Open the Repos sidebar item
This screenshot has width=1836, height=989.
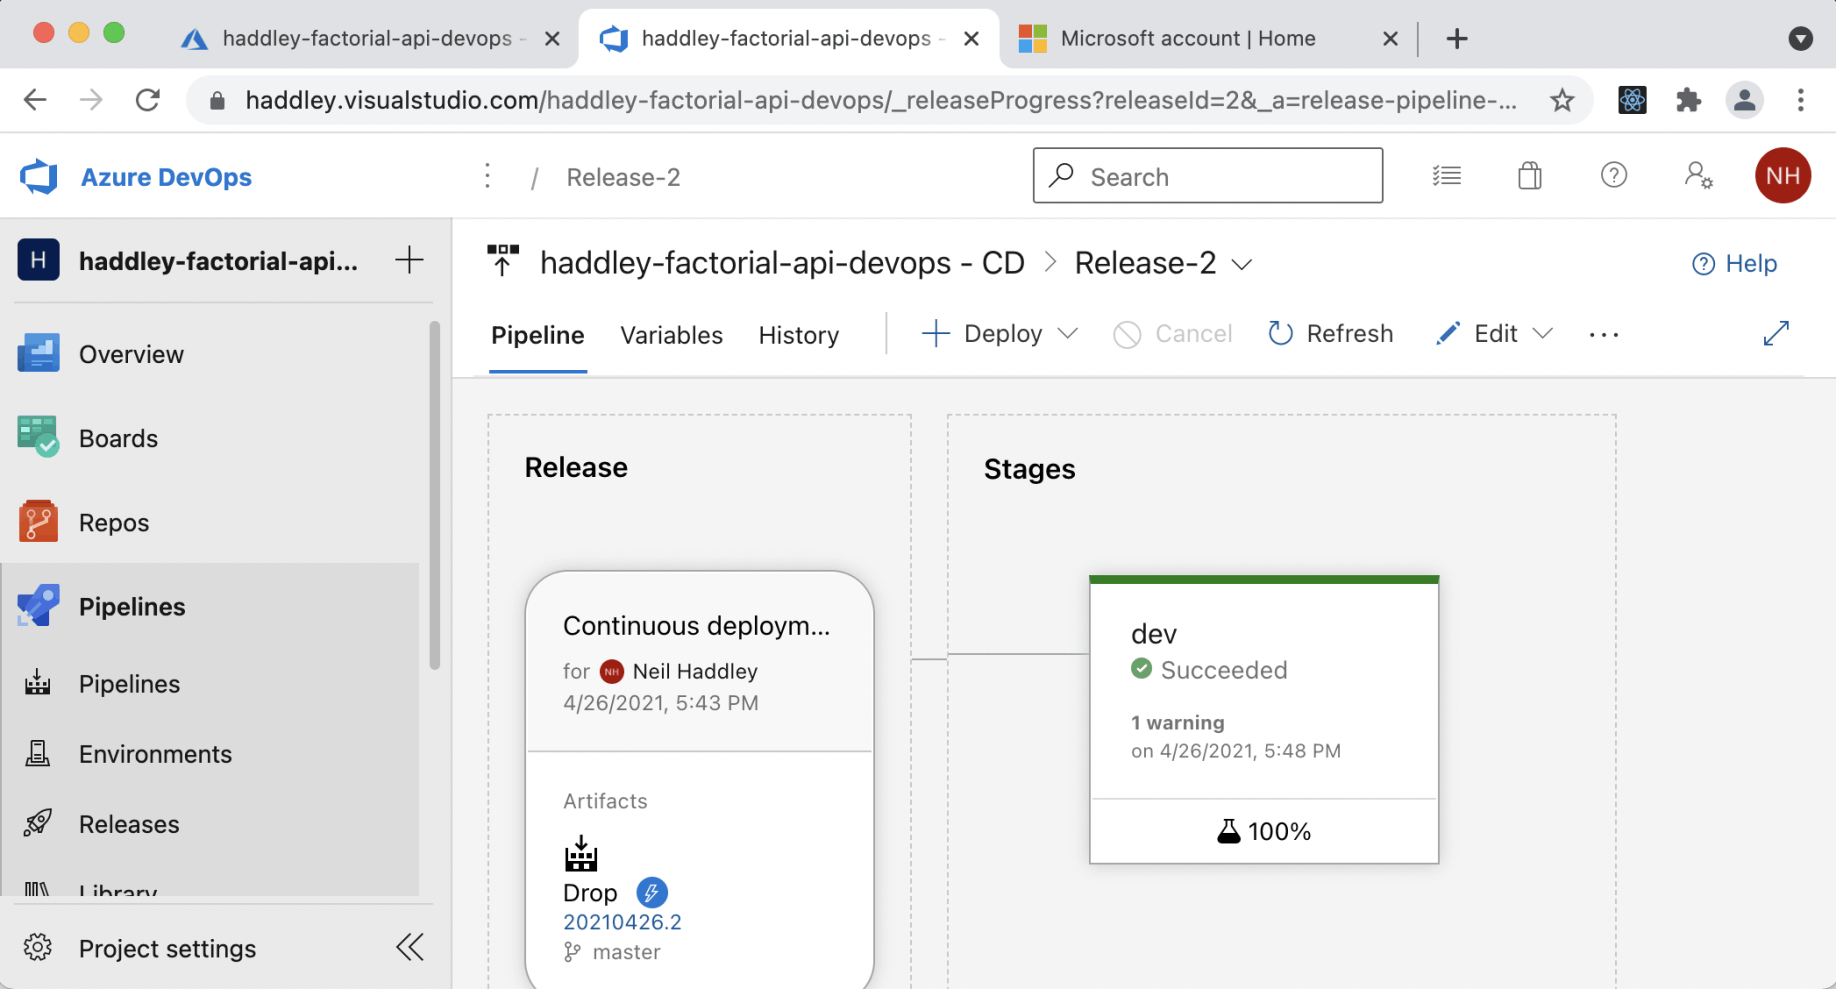tap(113, 523)
